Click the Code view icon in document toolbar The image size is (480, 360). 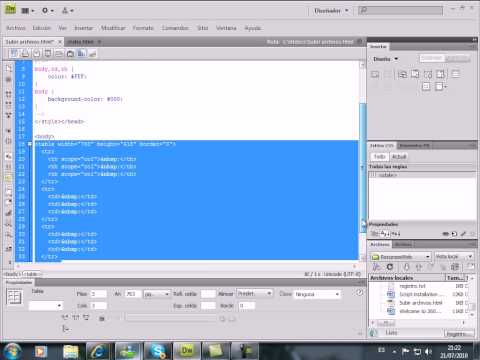(14, 53)
